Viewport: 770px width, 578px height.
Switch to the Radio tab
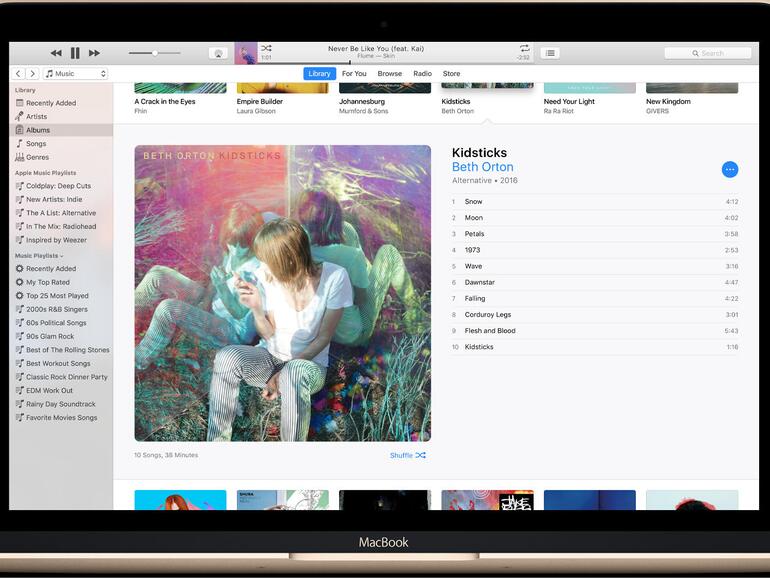422,74
